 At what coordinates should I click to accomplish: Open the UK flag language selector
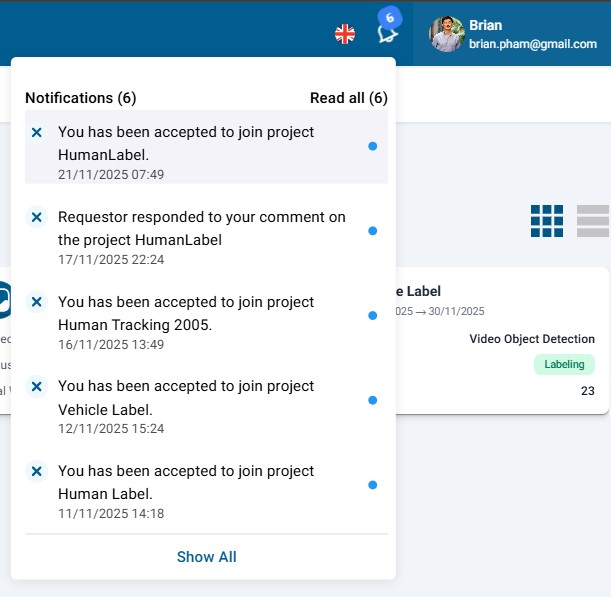345,34
